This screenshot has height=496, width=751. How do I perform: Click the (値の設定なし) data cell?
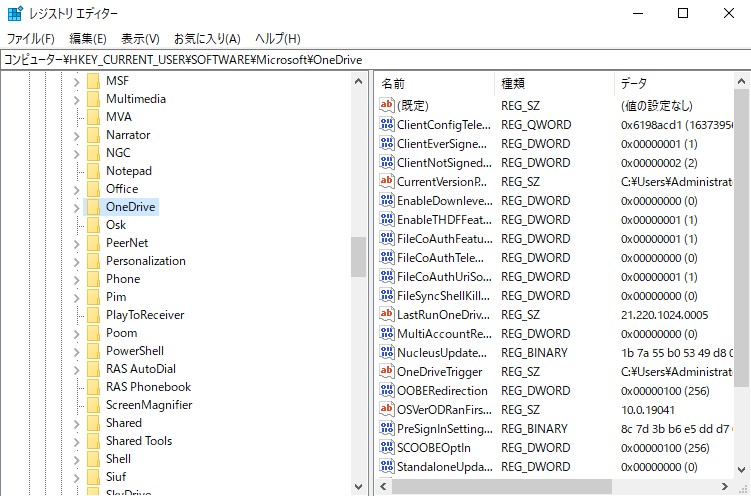(657, 106)
